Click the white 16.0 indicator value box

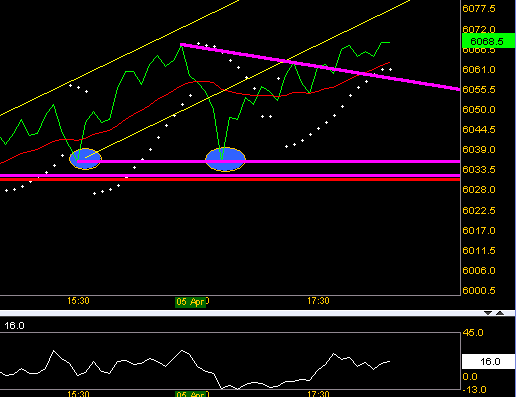tap(488, 362)
